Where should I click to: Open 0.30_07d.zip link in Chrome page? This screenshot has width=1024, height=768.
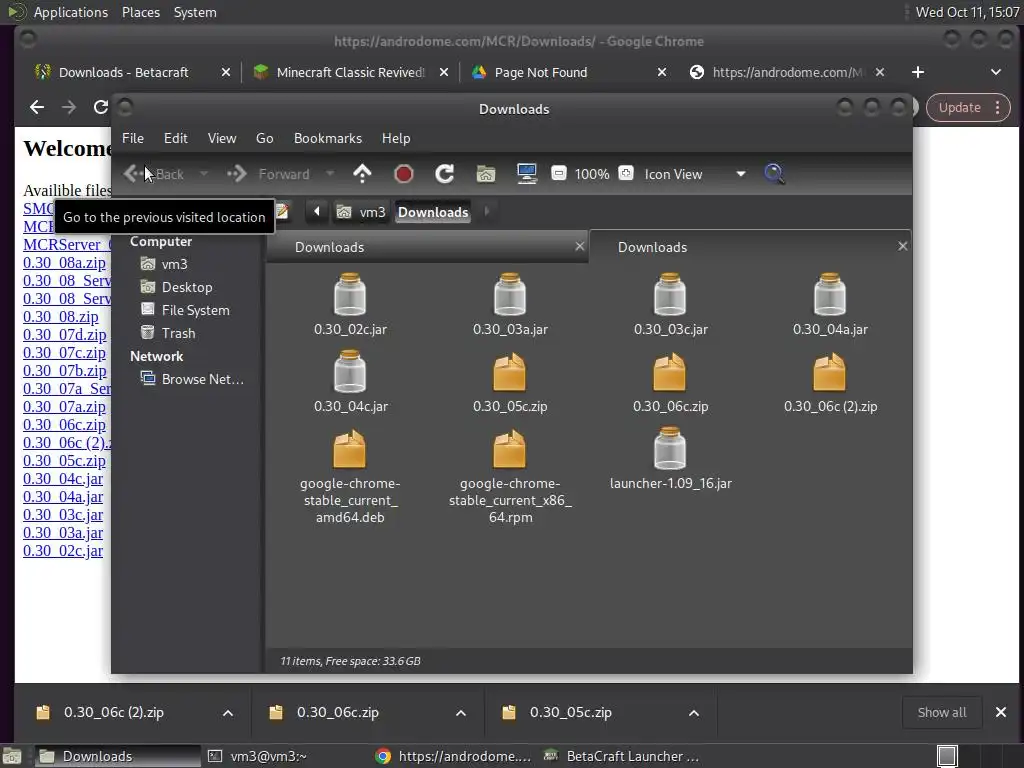tap(65, 334)
